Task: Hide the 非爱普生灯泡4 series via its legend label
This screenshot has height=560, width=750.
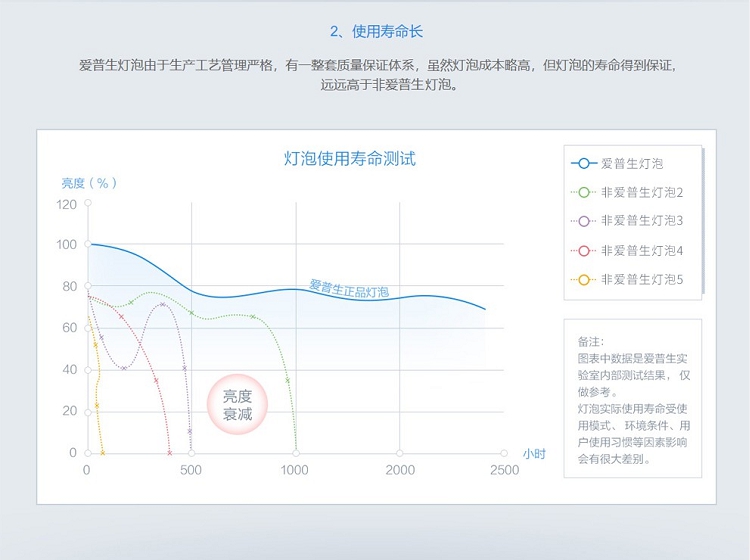Action: [x=642, y=251]
